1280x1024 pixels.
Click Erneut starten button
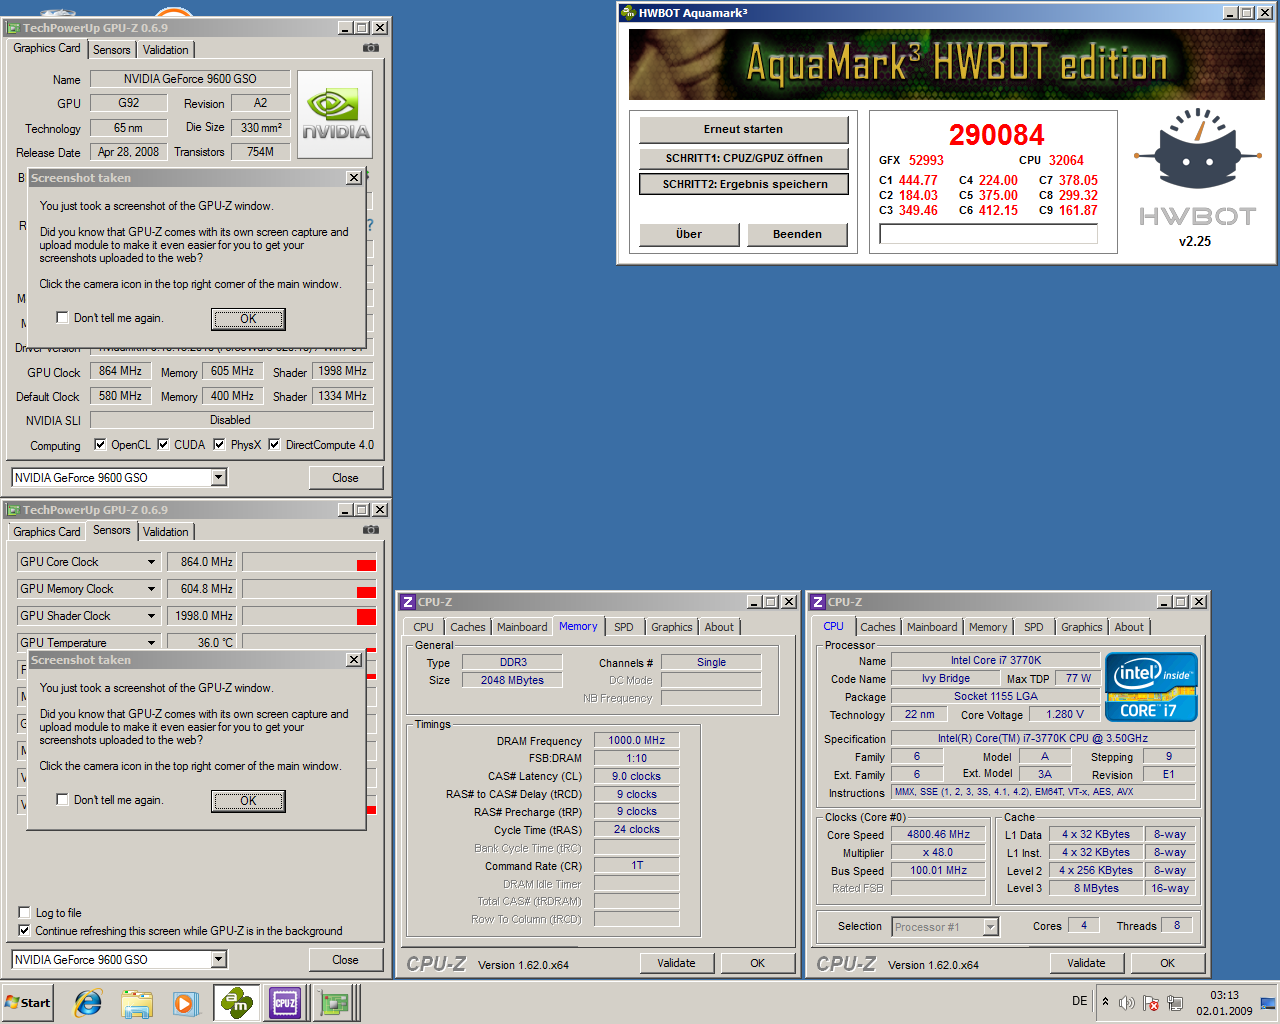pos(743,129)
